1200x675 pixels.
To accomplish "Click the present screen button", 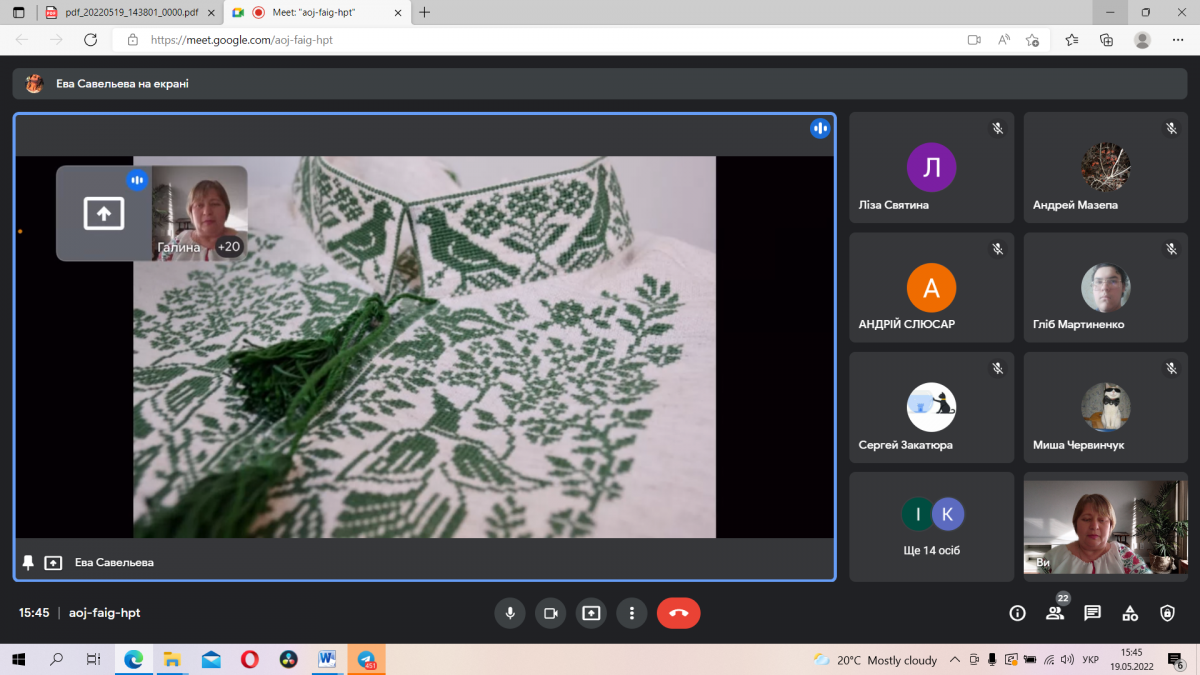I will (591, 613).
